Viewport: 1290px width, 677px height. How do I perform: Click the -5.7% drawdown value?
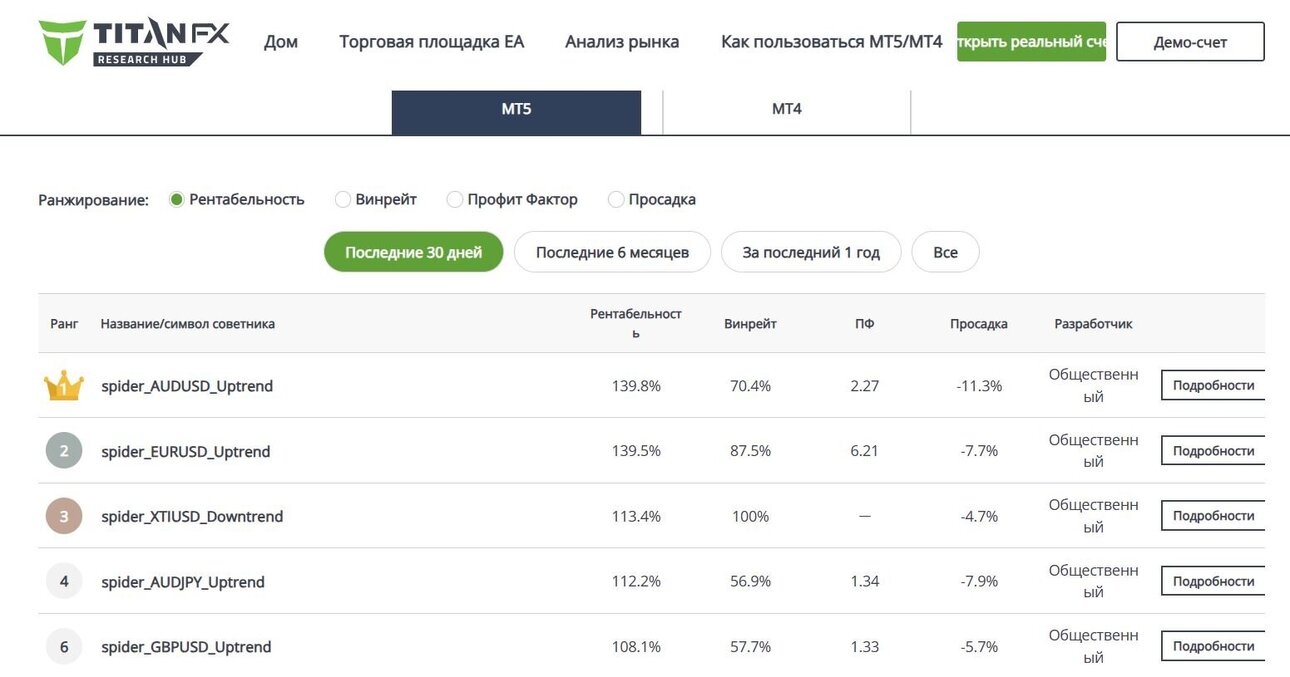(x=979, y=647)
